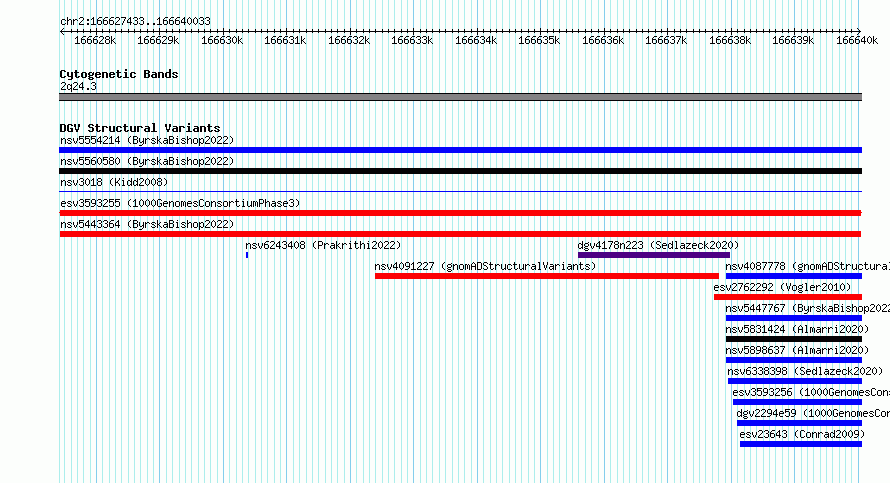Open nsv5898637 (Almarri2020) variant label

tap(797, 350)
